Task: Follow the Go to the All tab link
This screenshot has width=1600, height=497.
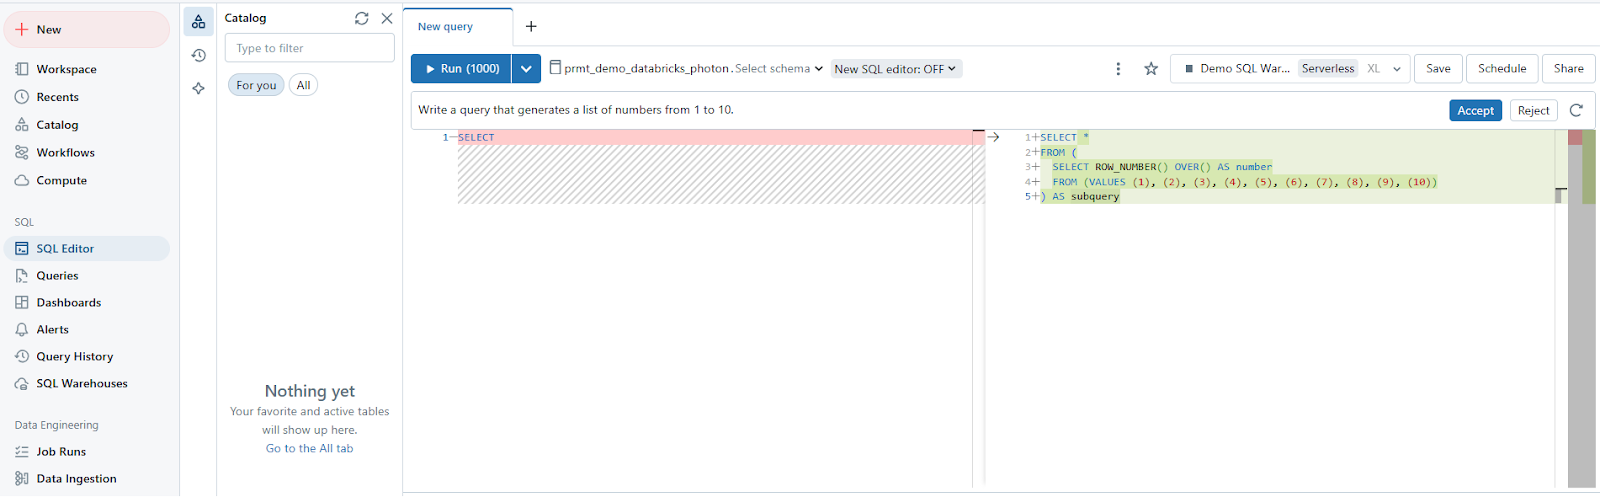Action: pos(309,449)
